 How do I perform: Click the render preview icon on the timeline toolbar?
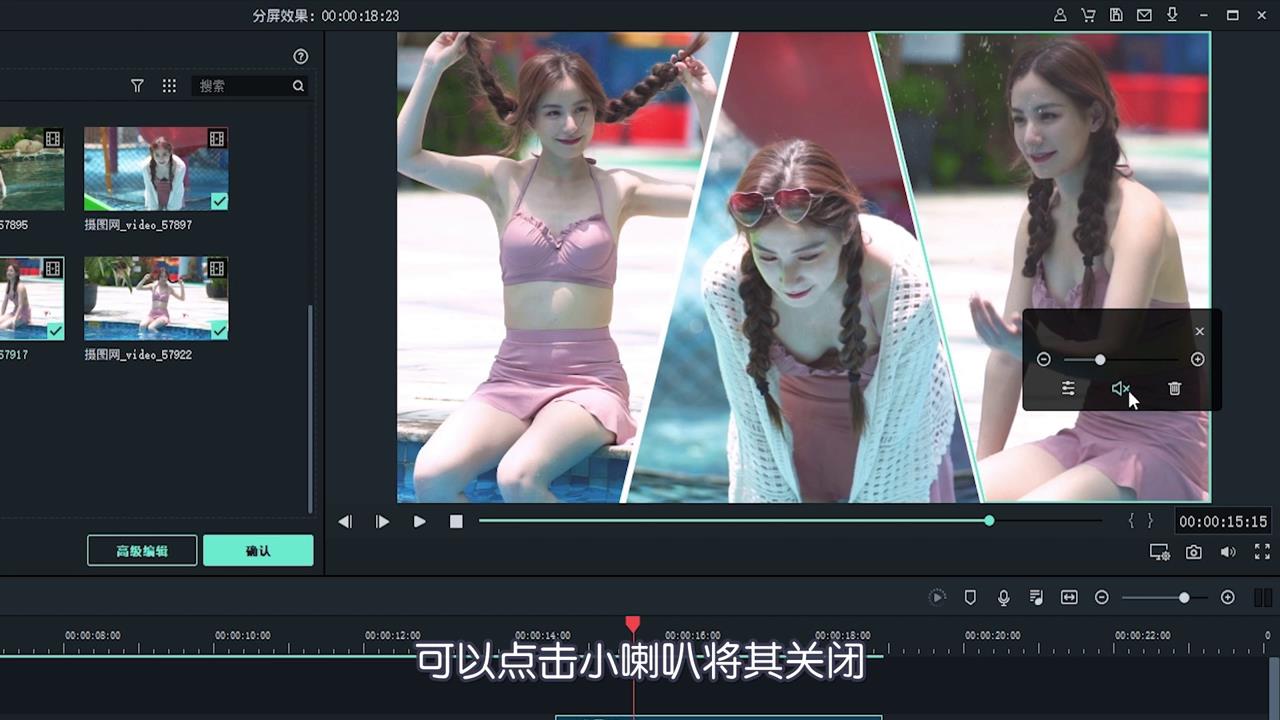coord(937,597)
